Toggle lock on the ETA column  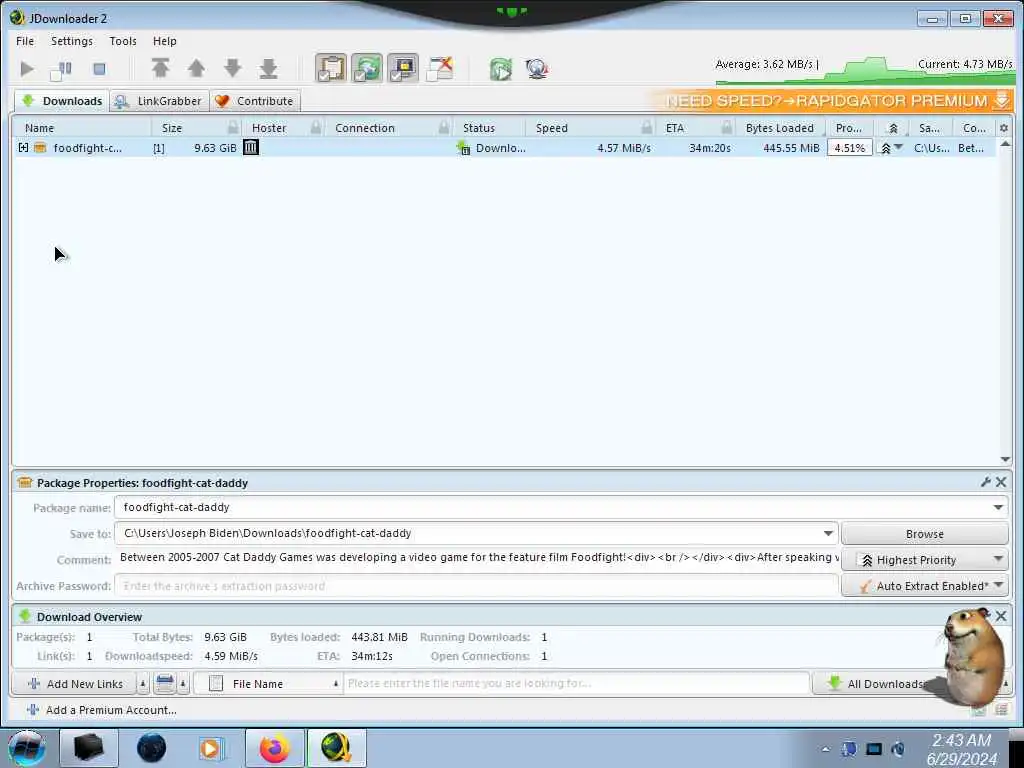pos(726,127)
